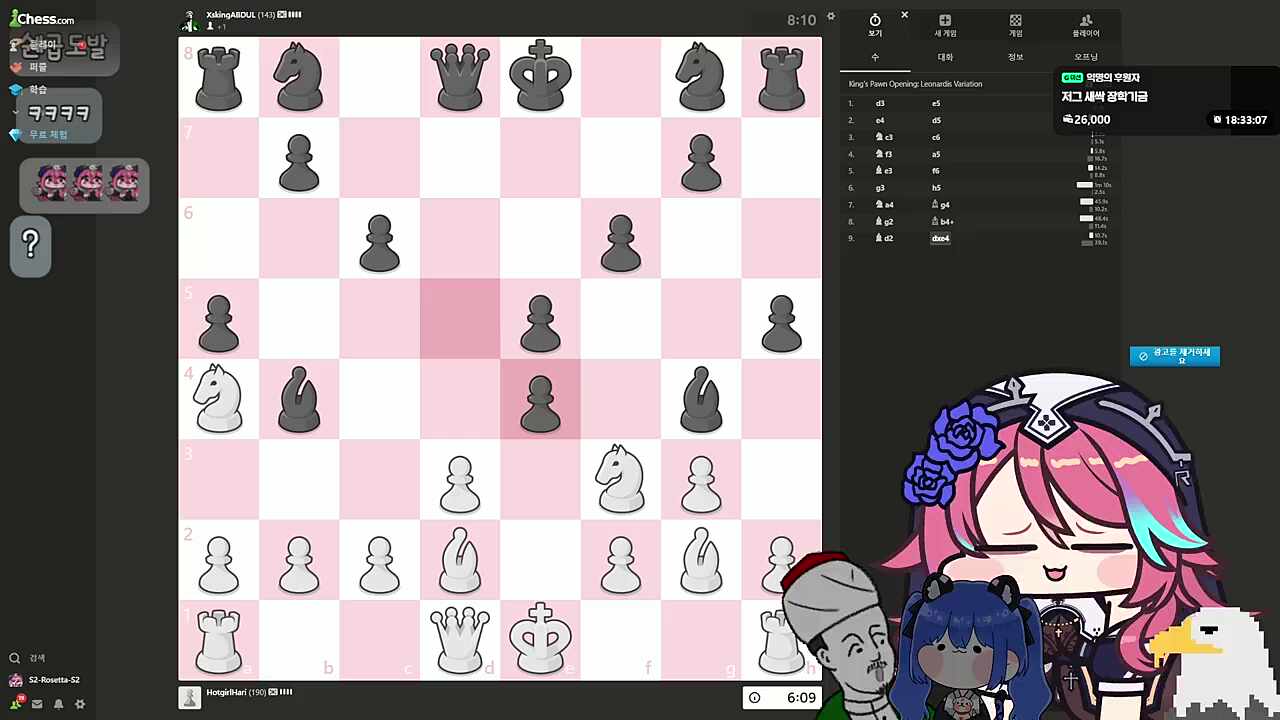Open the friends icon with notification badge

click(x=17, y=703)
